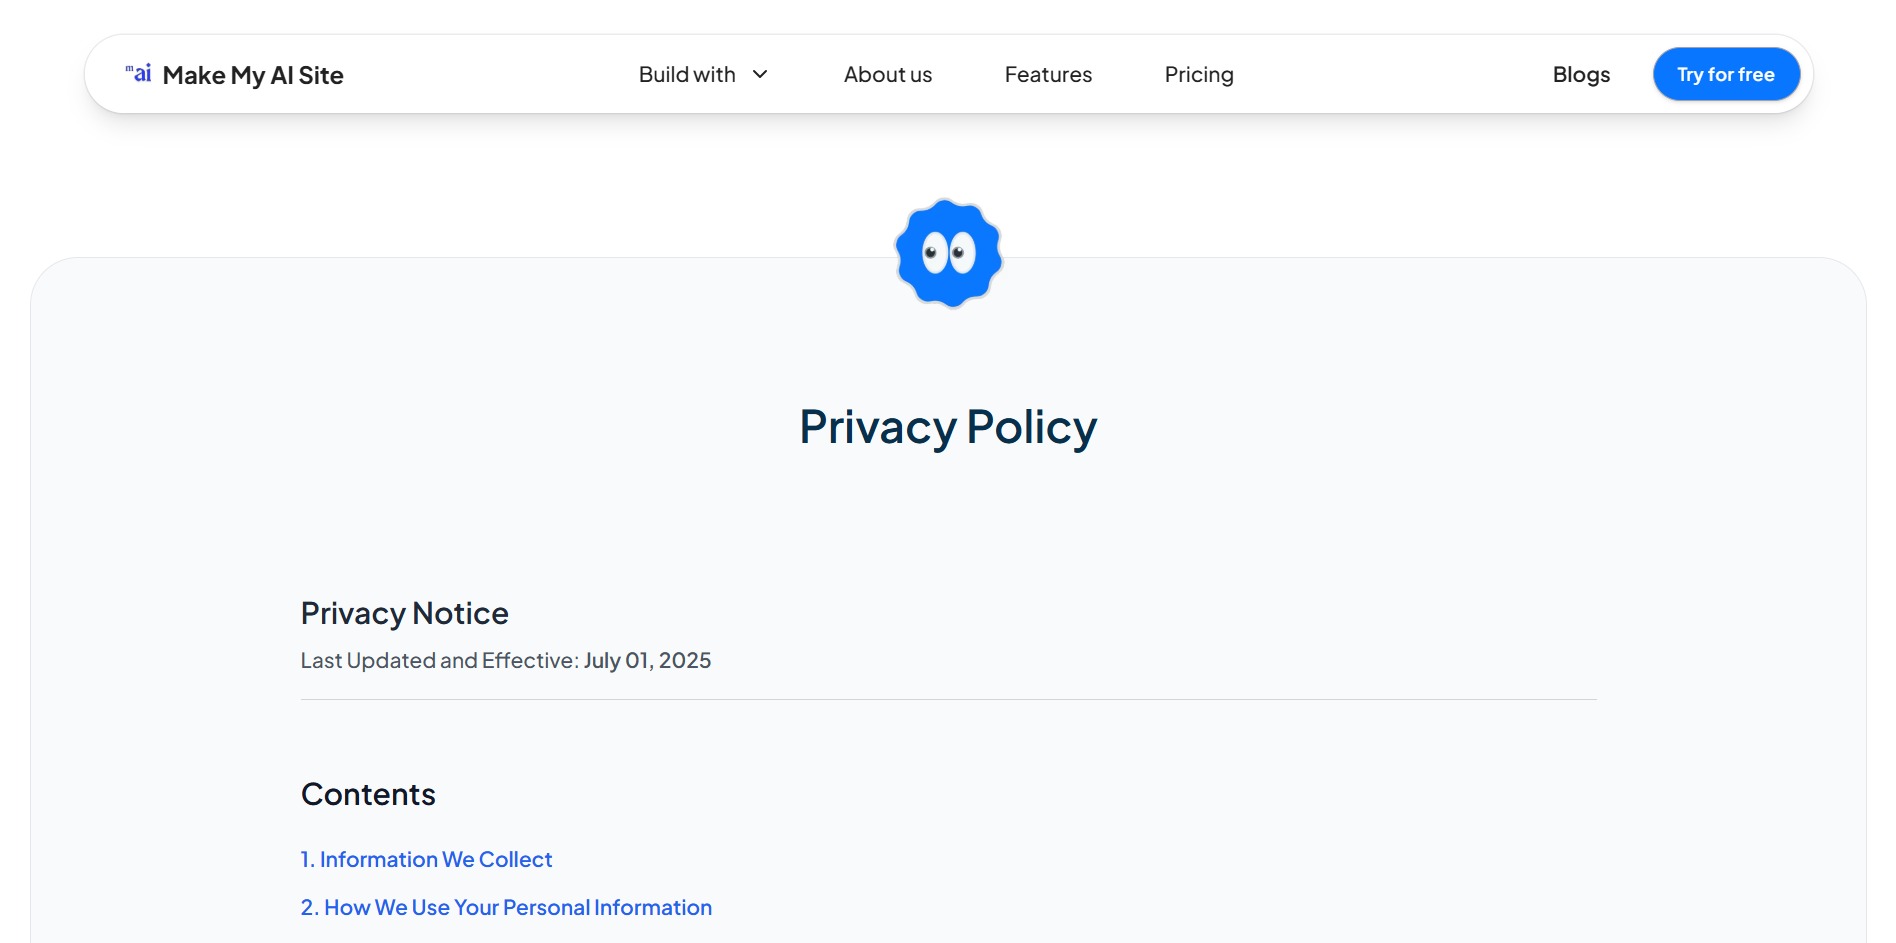Open the Features nav item
The height and width of the screenshot is (943, 1896).
(1048, 74)
